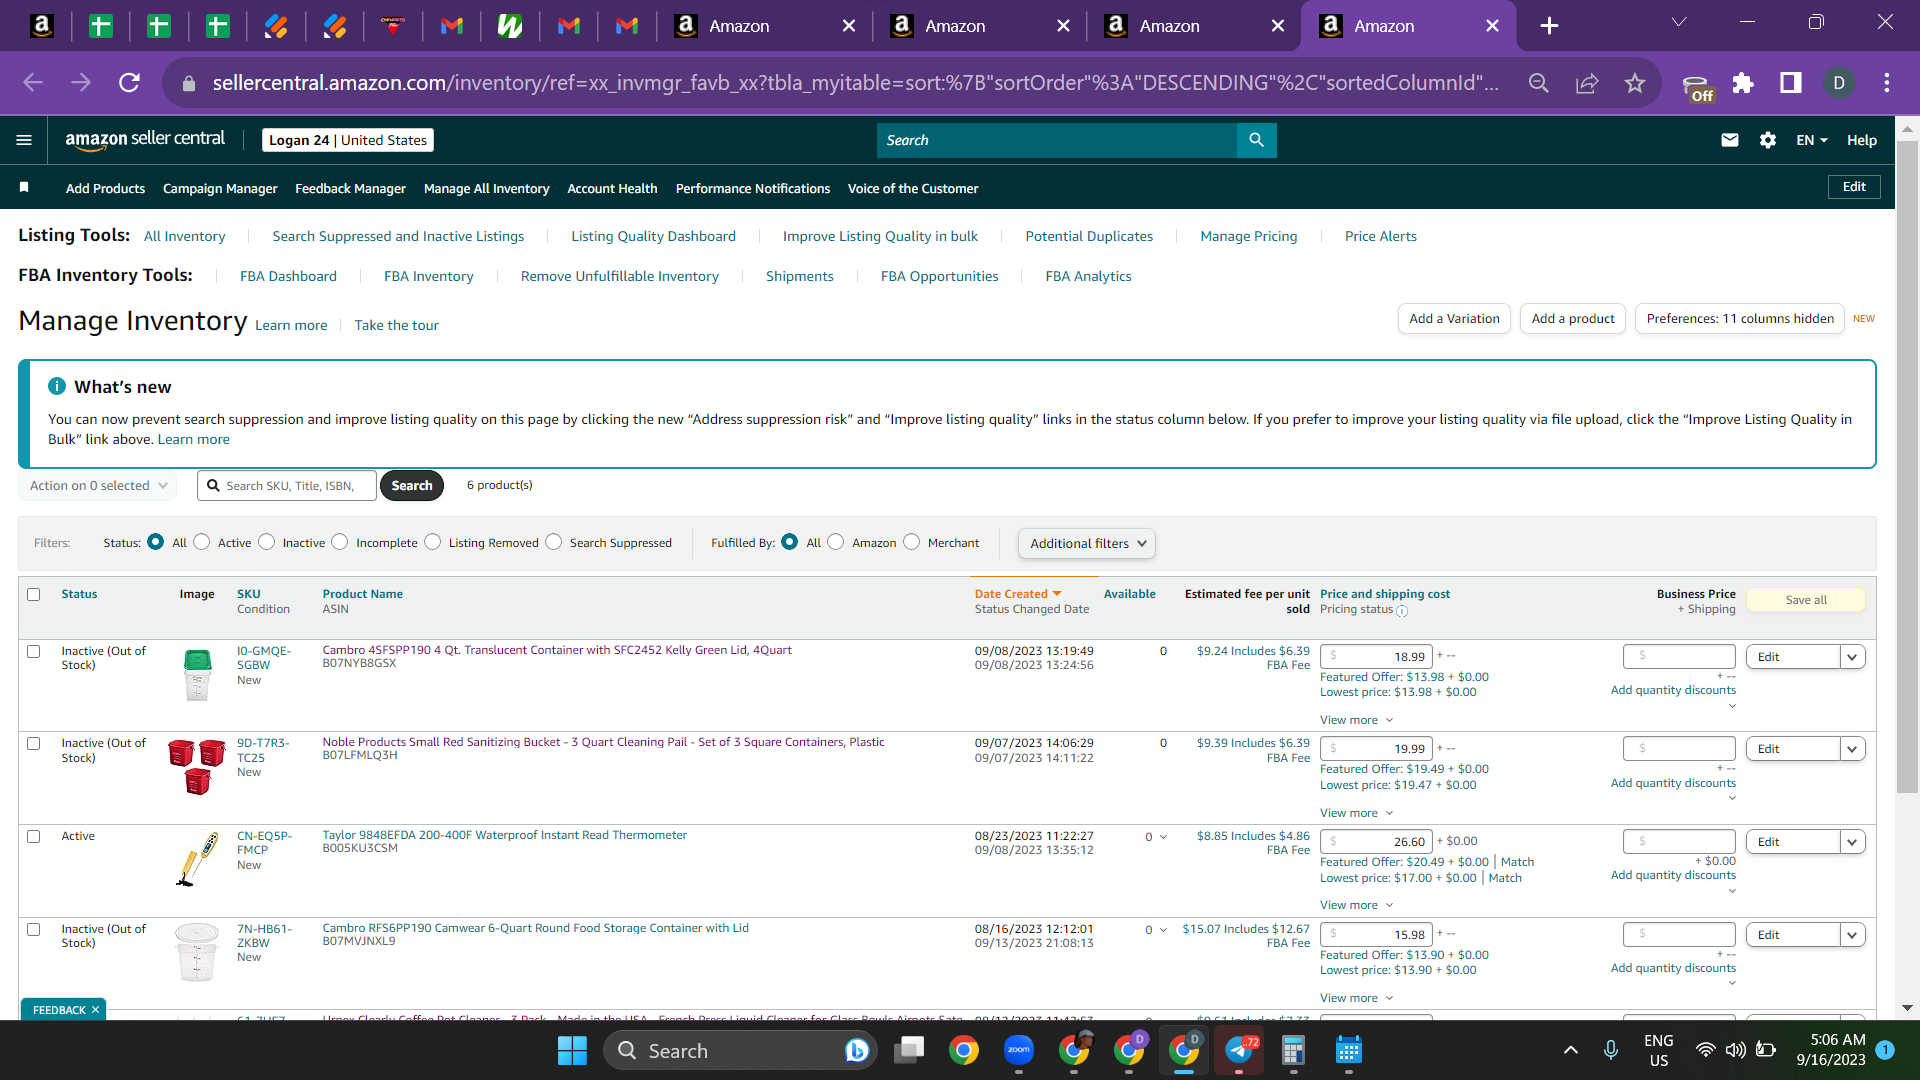Open Telegram from the taskbar
1920x1080 pixels.
click(1239, 1050)
